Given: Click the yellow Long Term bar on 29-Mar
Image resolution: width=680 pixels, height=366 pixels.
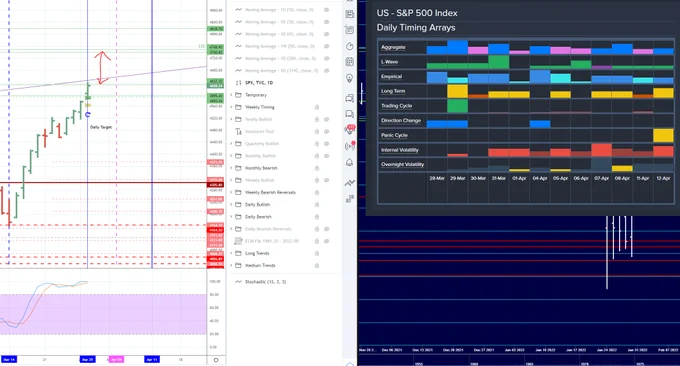Looking at the screenshot, I should (x=458, y=91).
